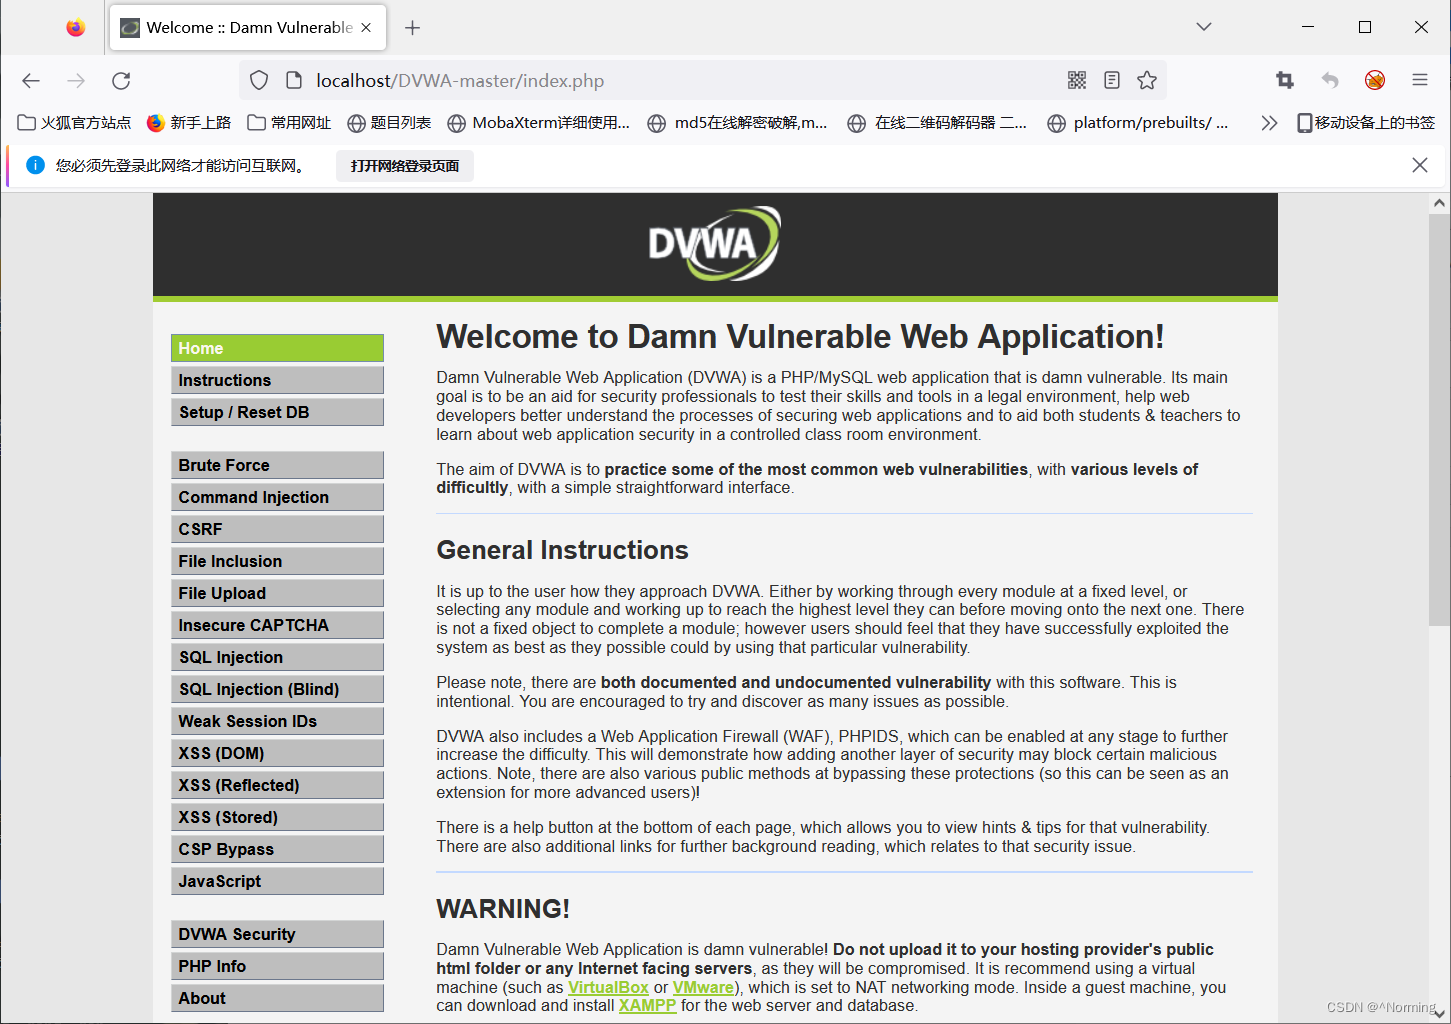The width and height of the screenshot is (1451, 1024).
Task: Open 移动设备上的书签 folder
Action: click(1366, 123)
